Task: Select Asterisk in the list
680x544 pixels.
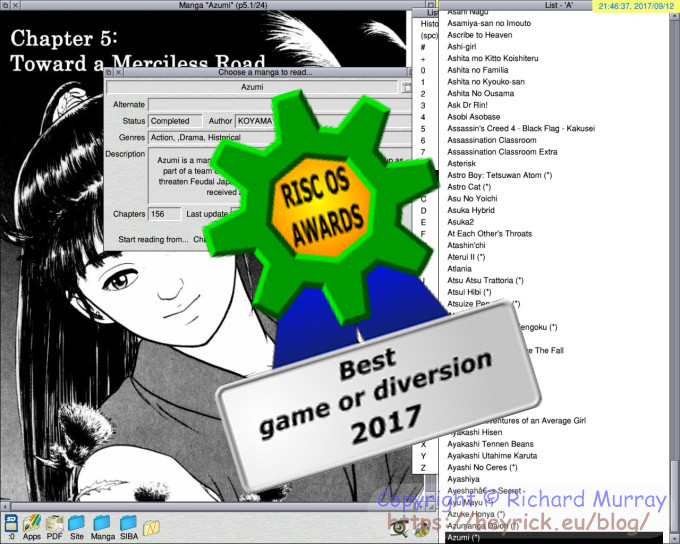Action: 461,164
